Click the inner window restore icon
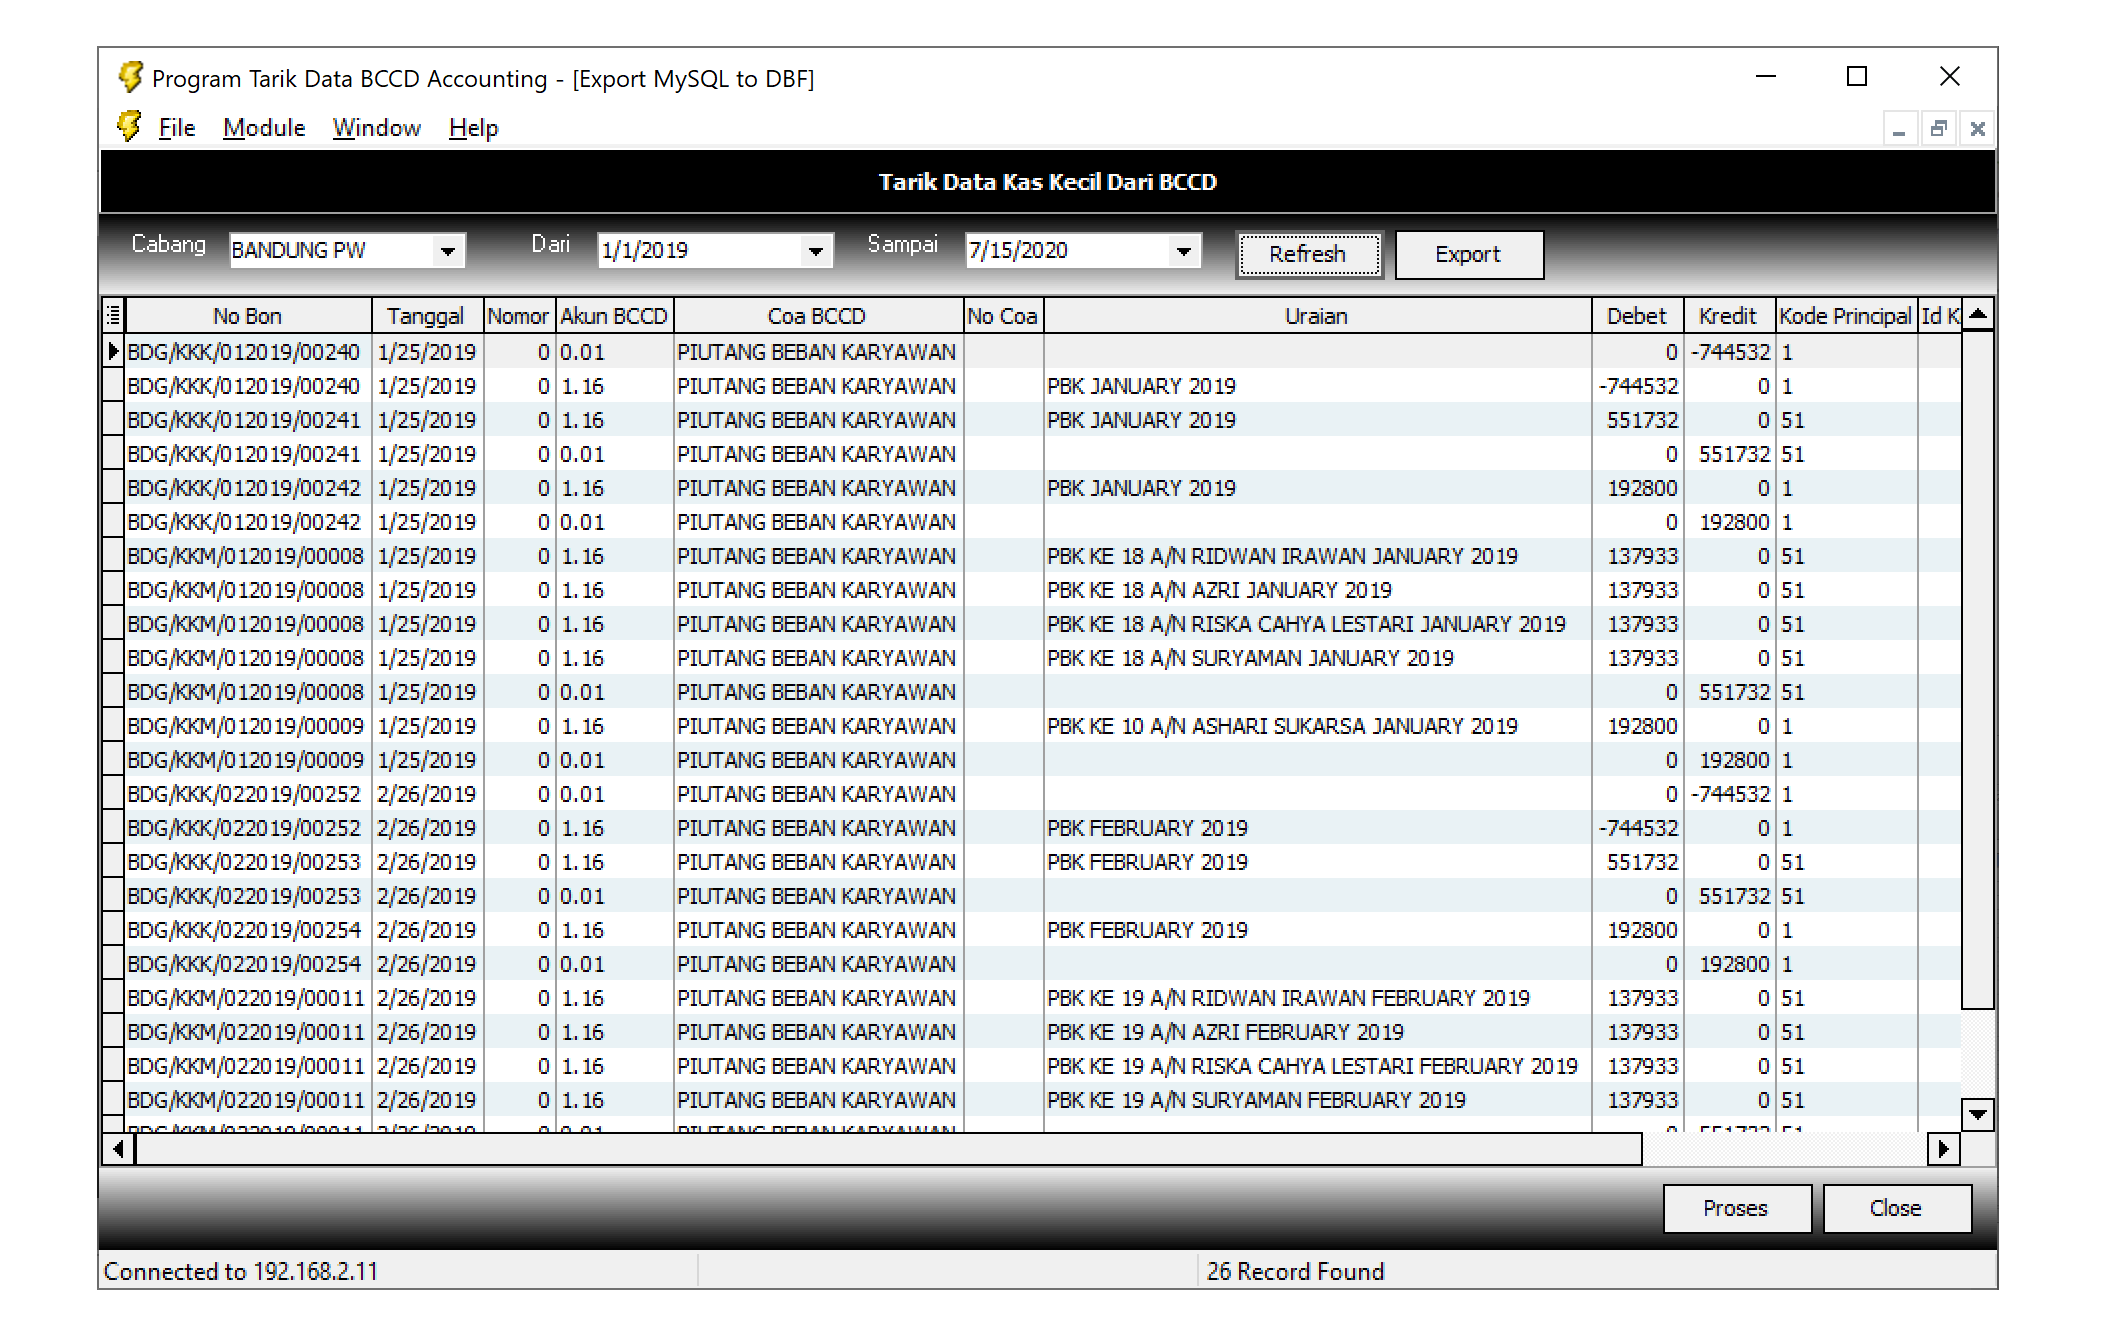This screenshot has width=2108, height=1340. pos(1938,129)
